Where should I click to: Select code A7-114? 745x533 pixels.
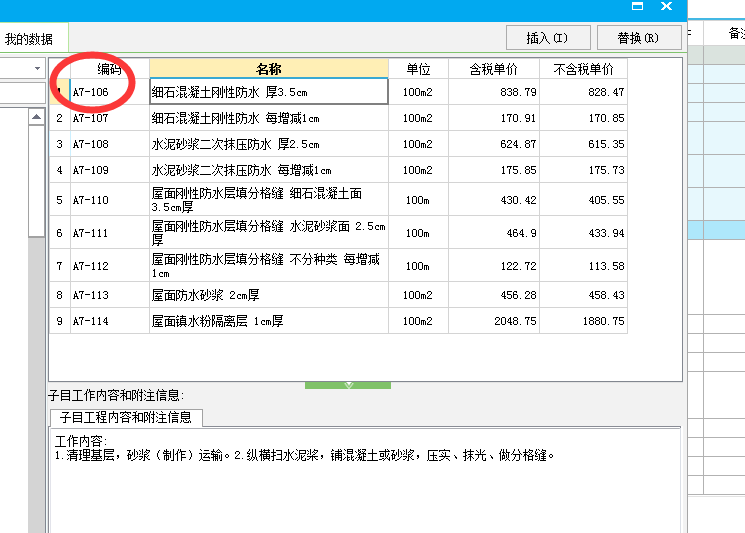[110, 321]
